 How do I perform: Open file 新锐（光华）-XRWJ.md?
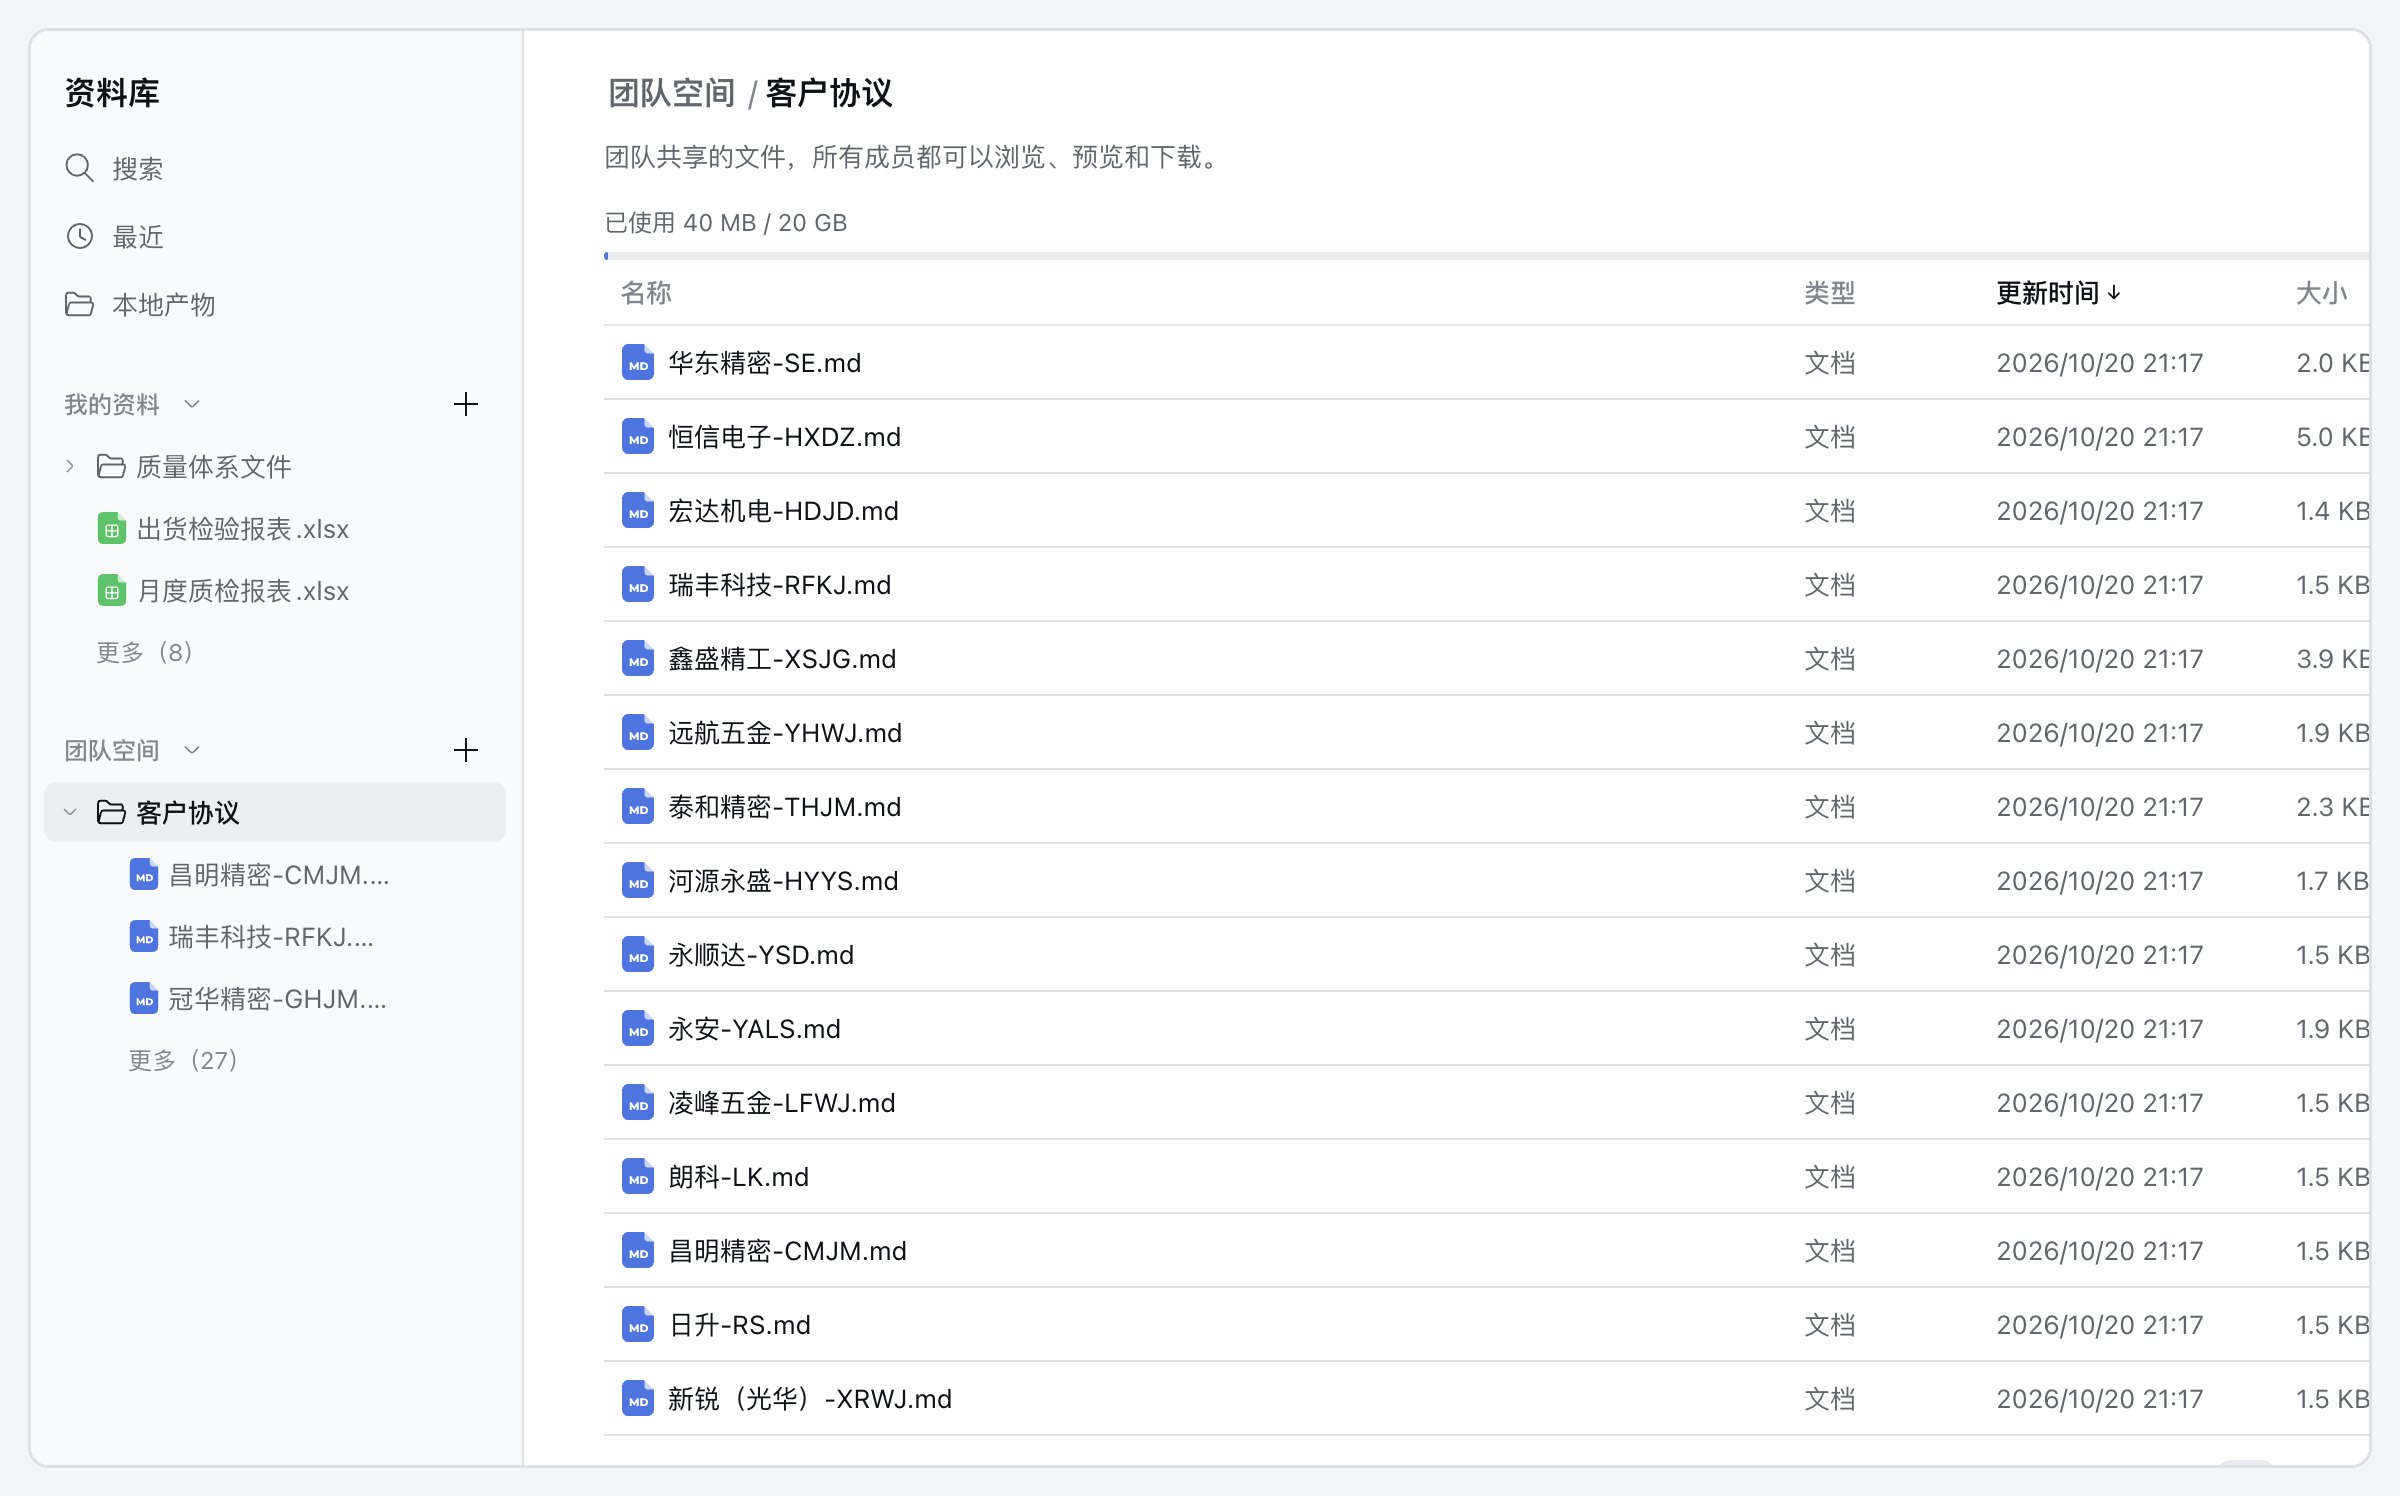tap(1486, 1398)
